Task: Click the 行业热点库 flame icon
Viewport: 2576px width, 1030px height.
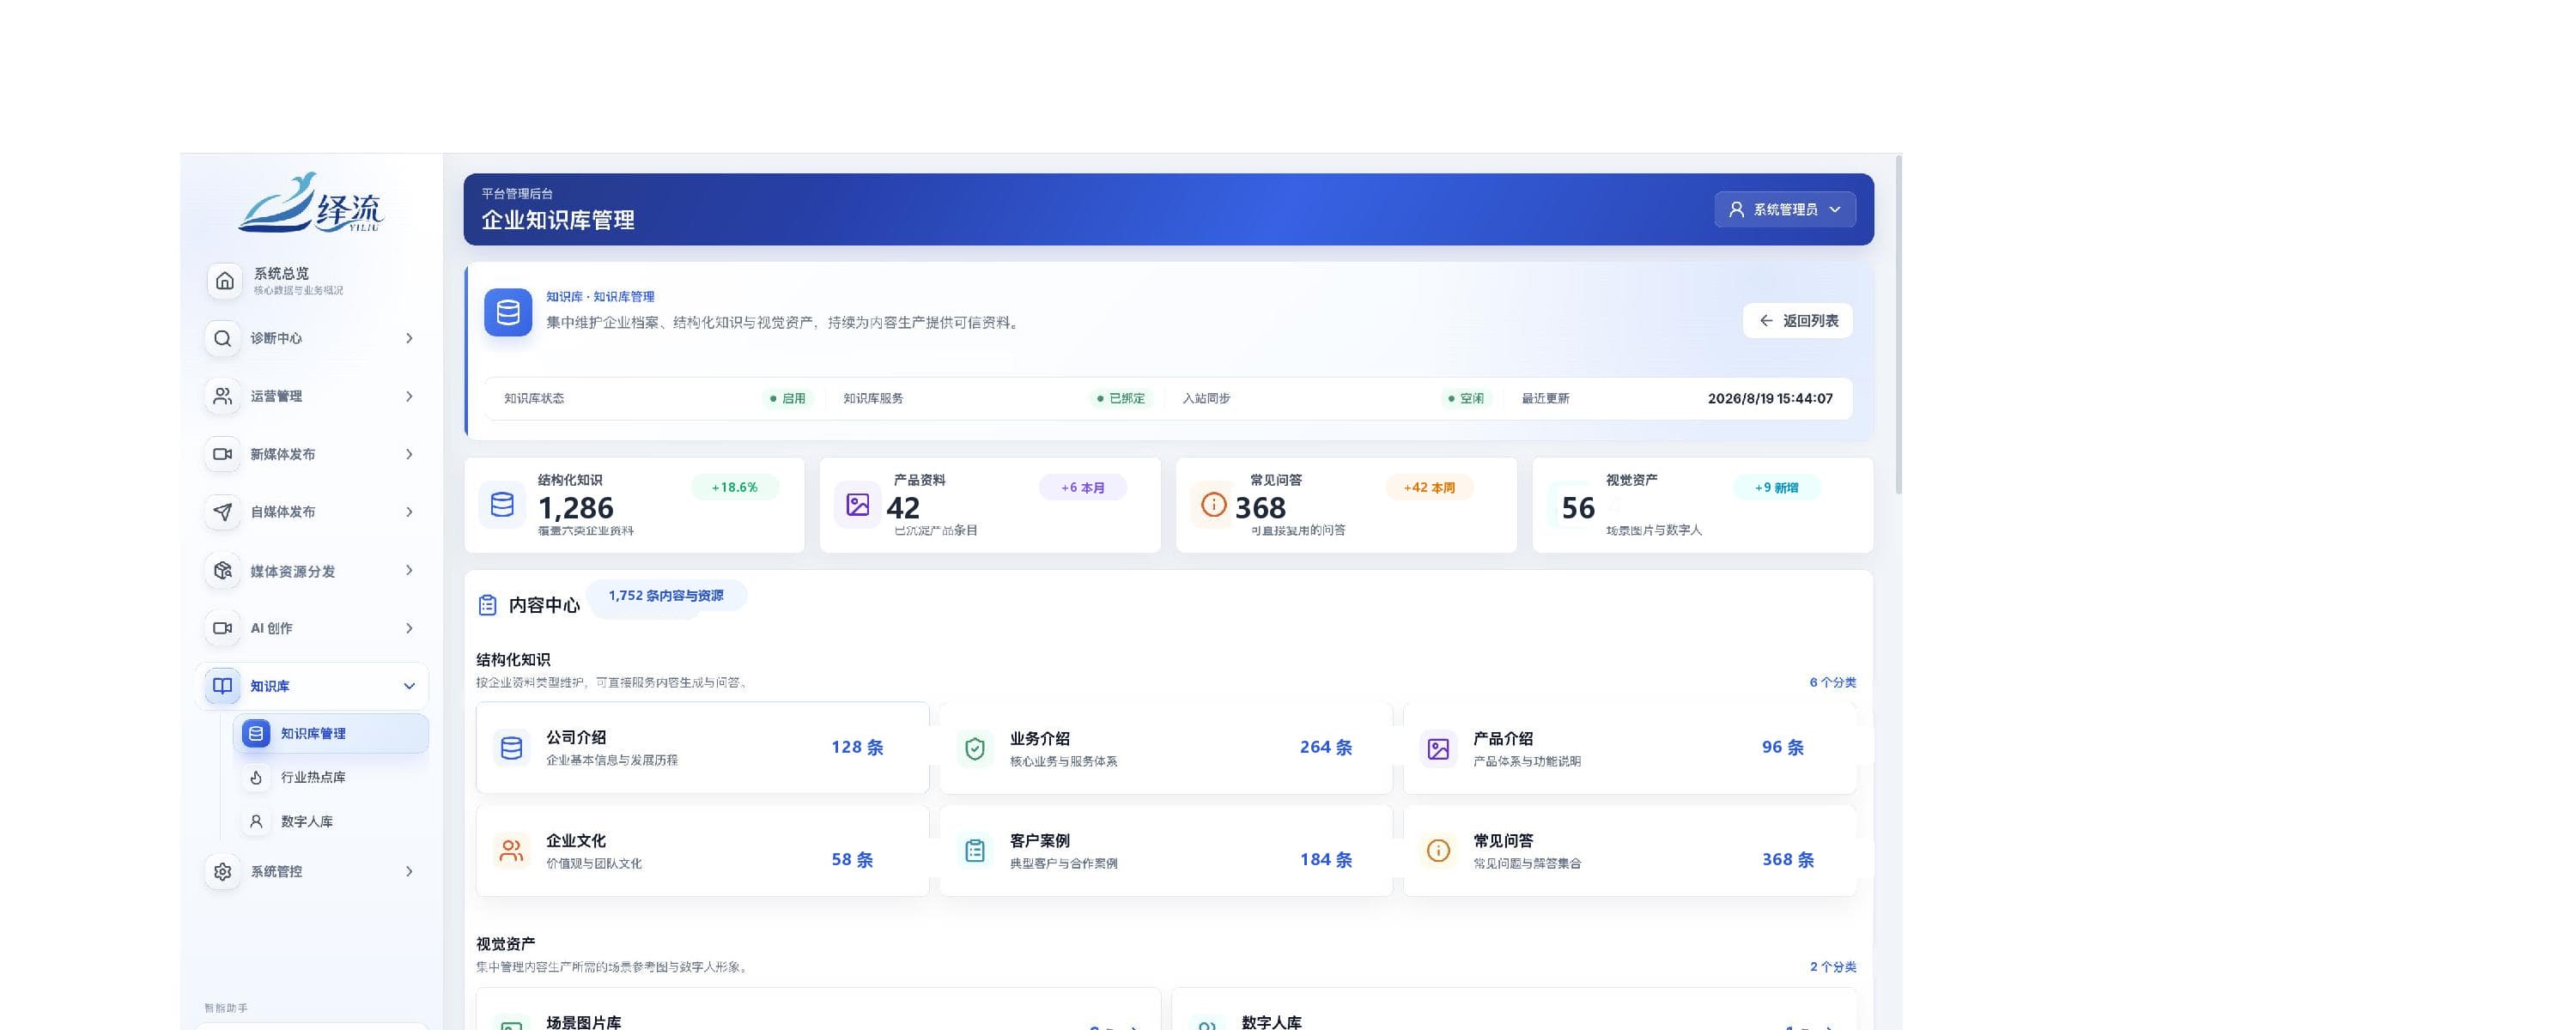Action: pos(256,777)
